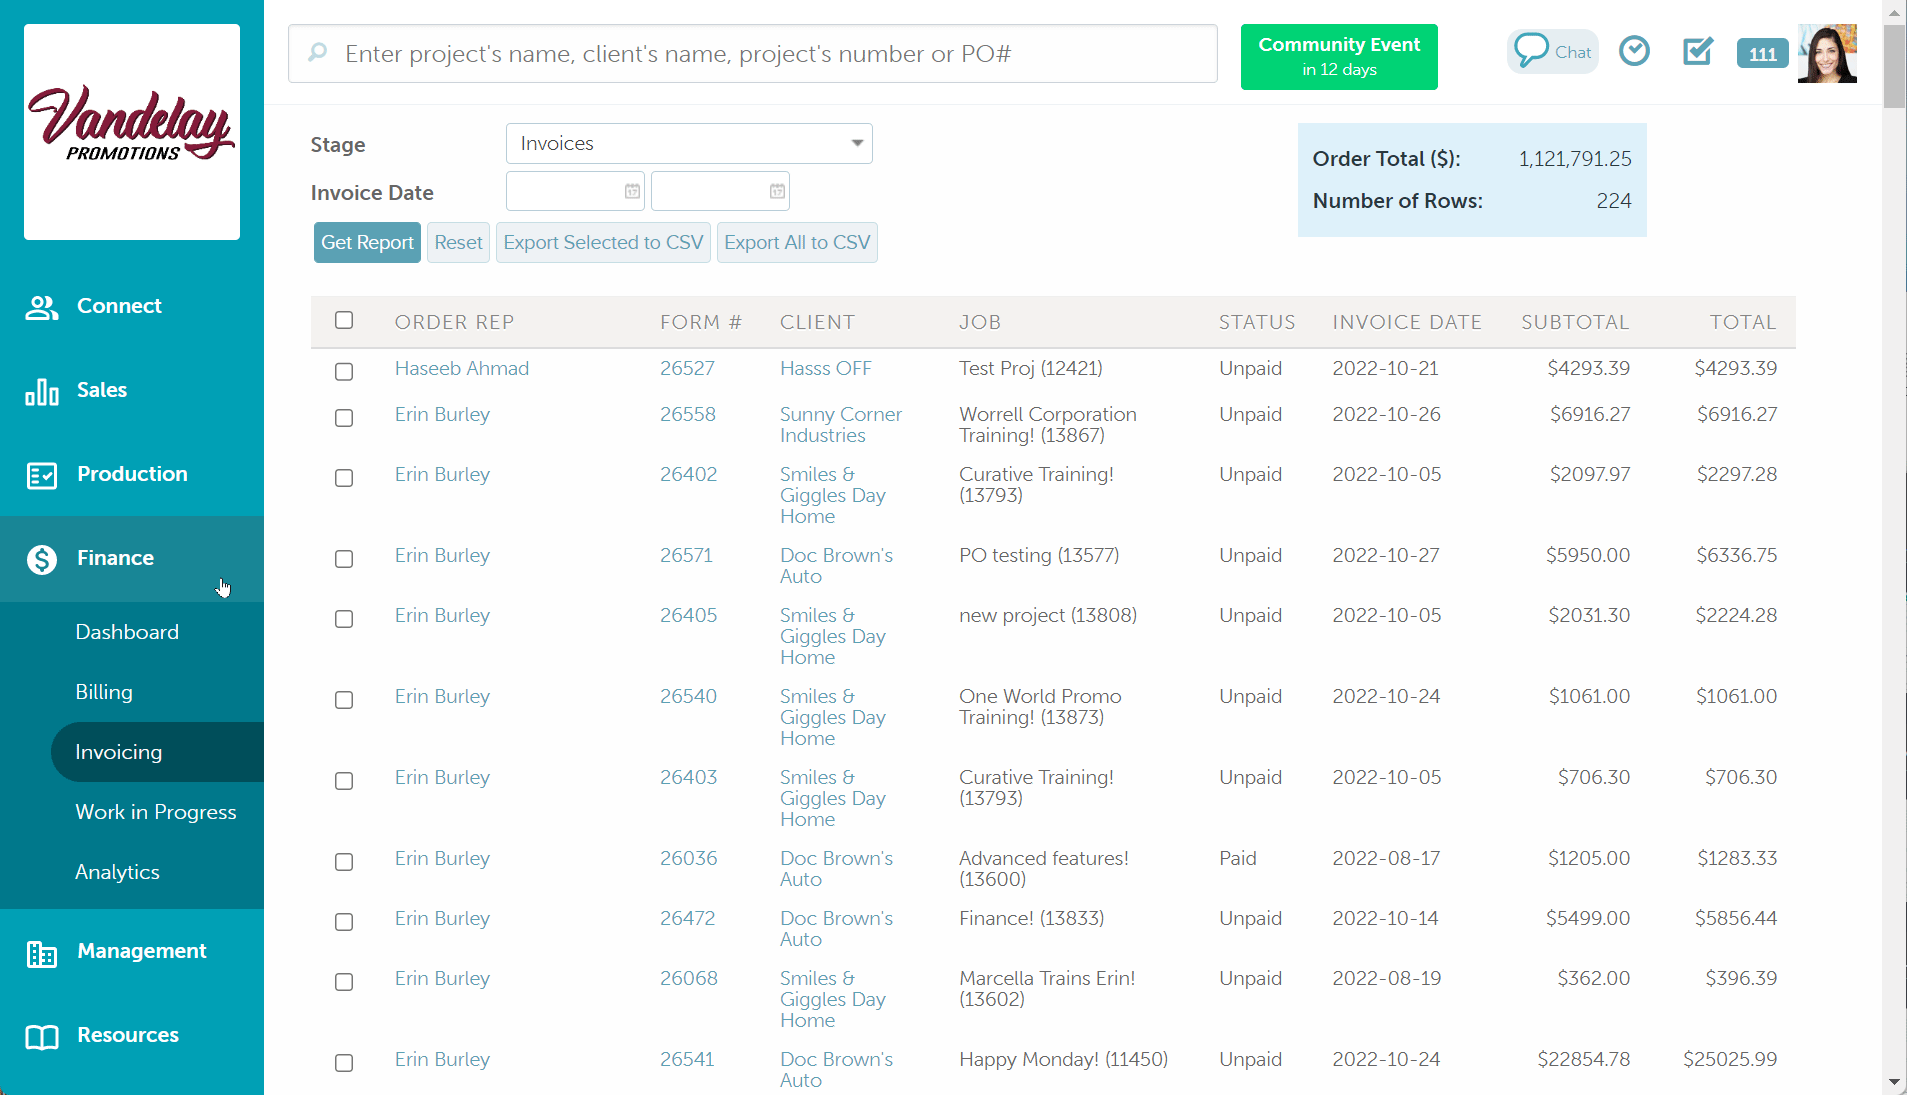Open the Chat panel

(x=1552, y=51)
